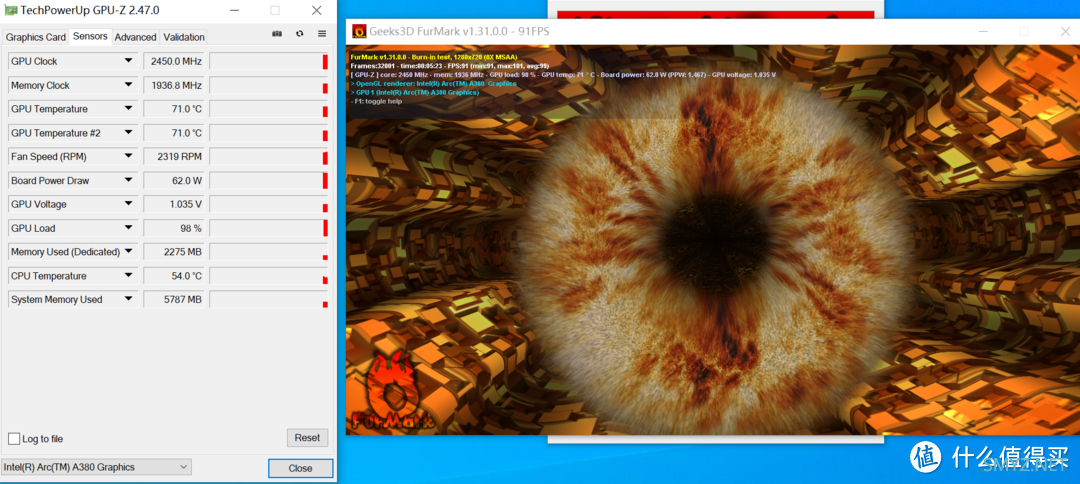Select the Sensors tab
The height and width of the screenshot is (484, 1080).
tap(90, 36)
